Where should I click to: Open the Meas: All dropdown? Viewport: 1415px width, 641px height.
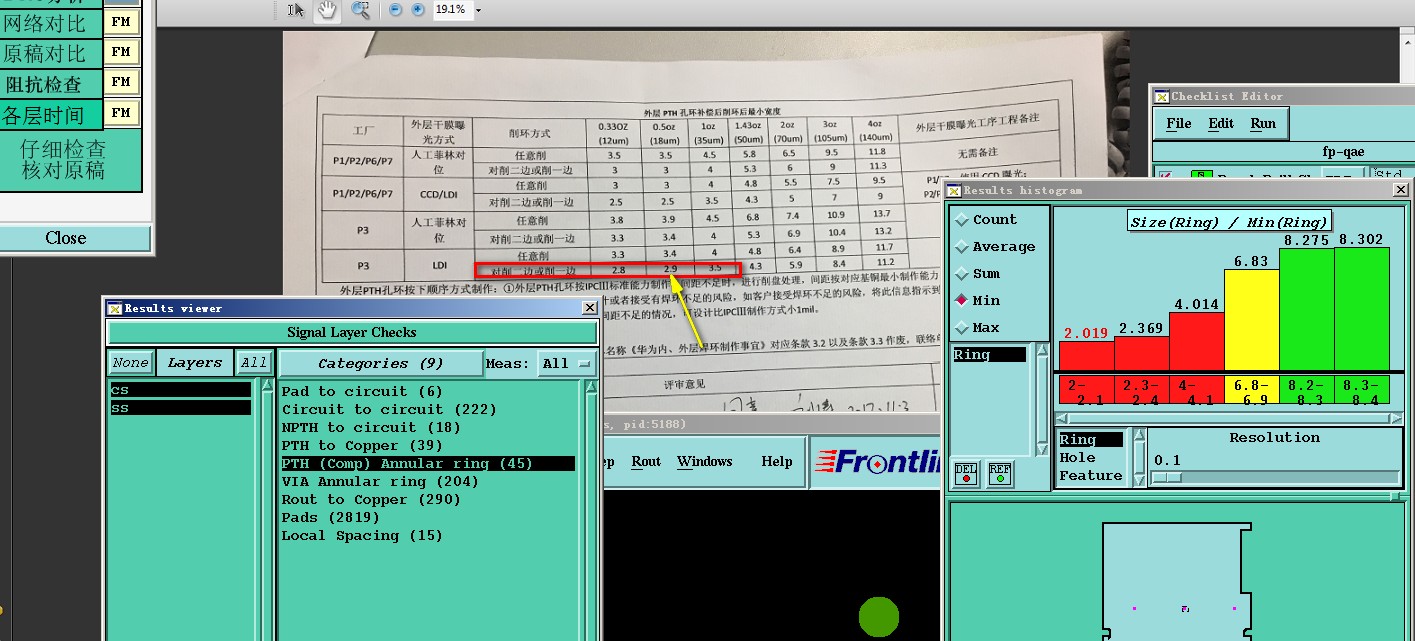(567, 364)
